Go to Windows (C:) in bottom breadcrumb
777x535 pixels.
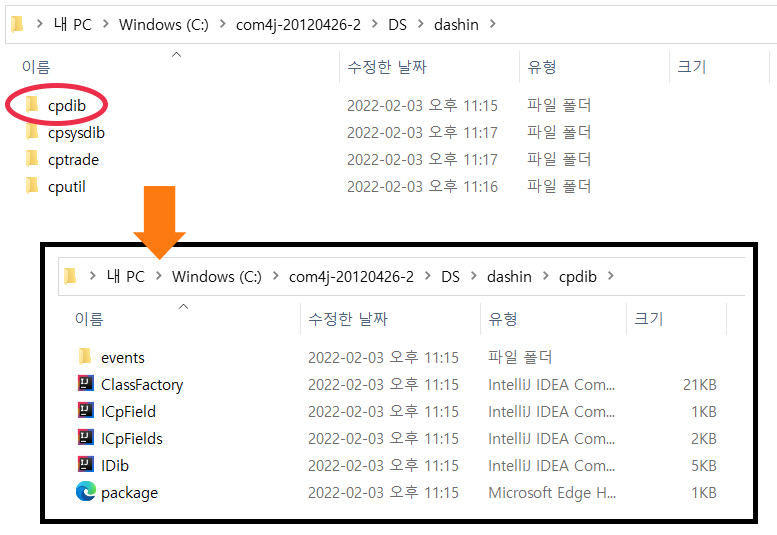(217, 276)
